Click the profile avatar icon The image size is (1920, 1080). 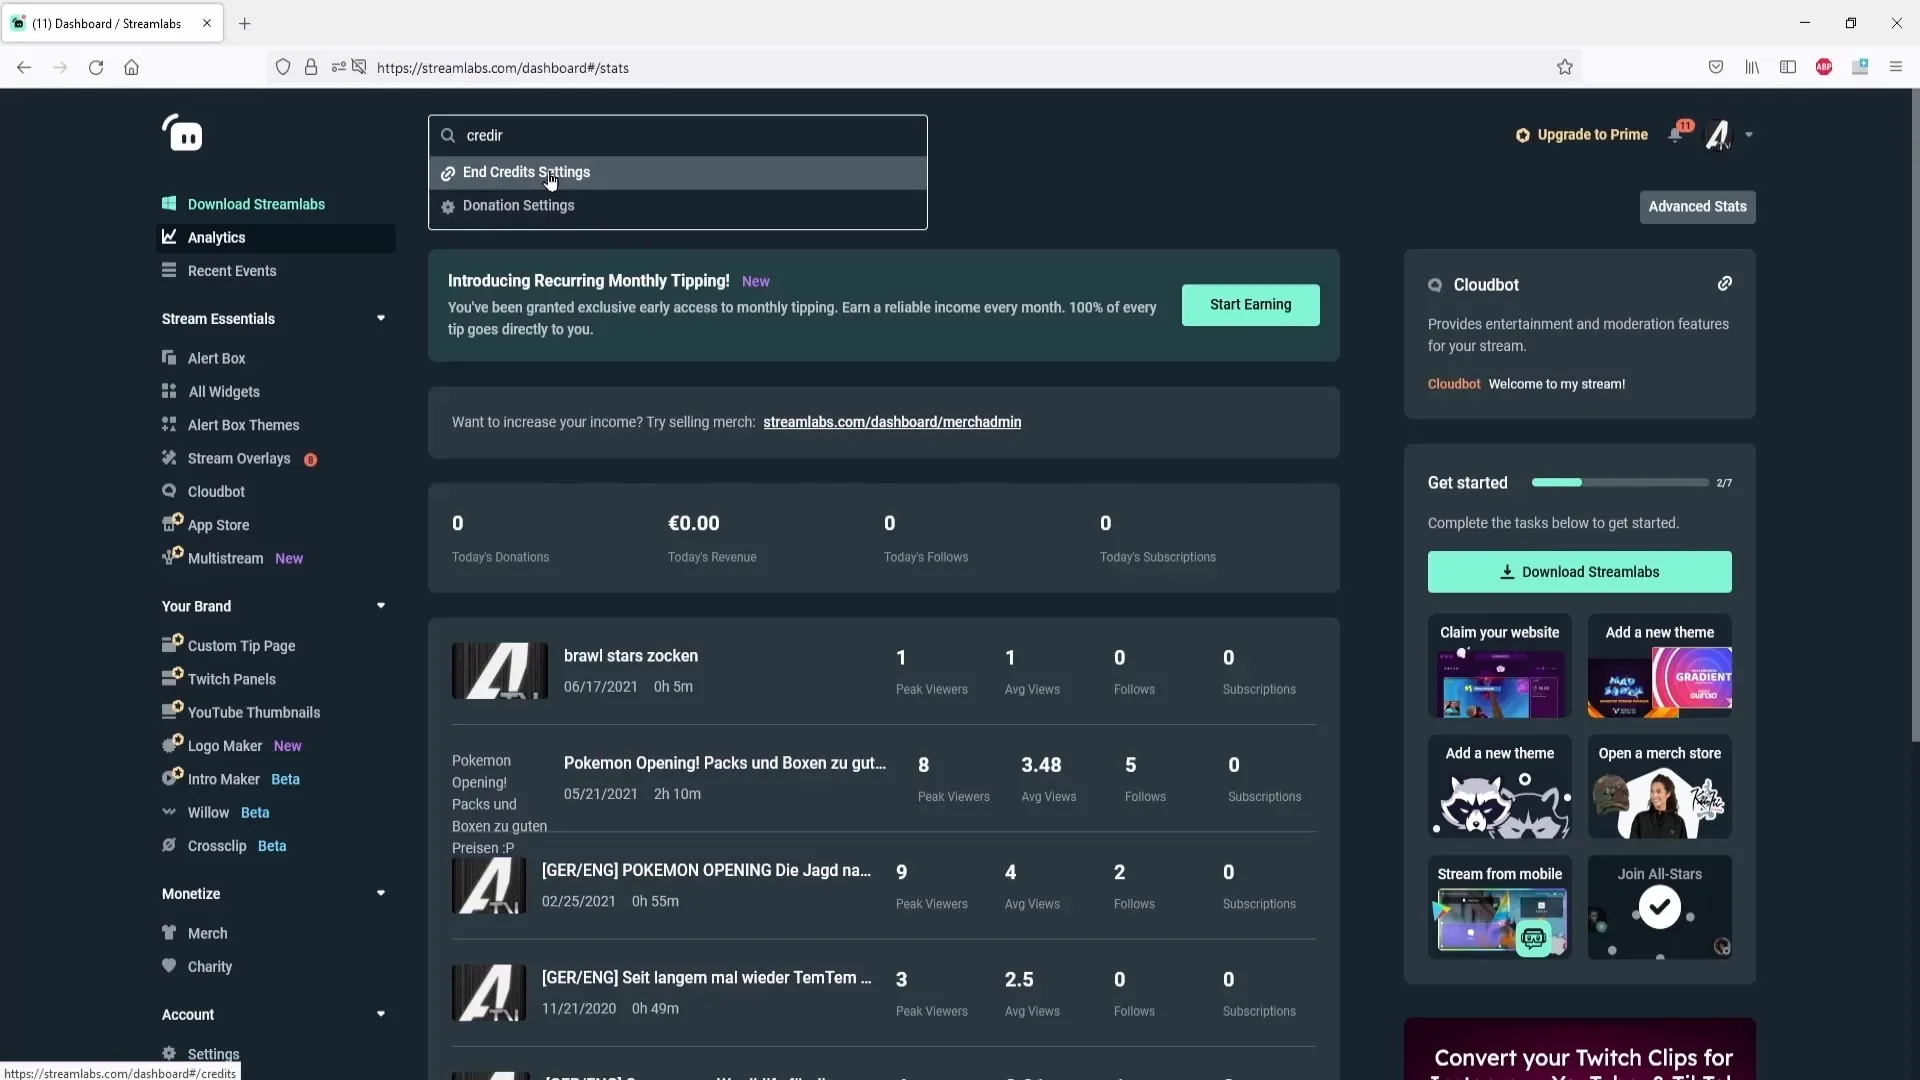pos(1718,135)
